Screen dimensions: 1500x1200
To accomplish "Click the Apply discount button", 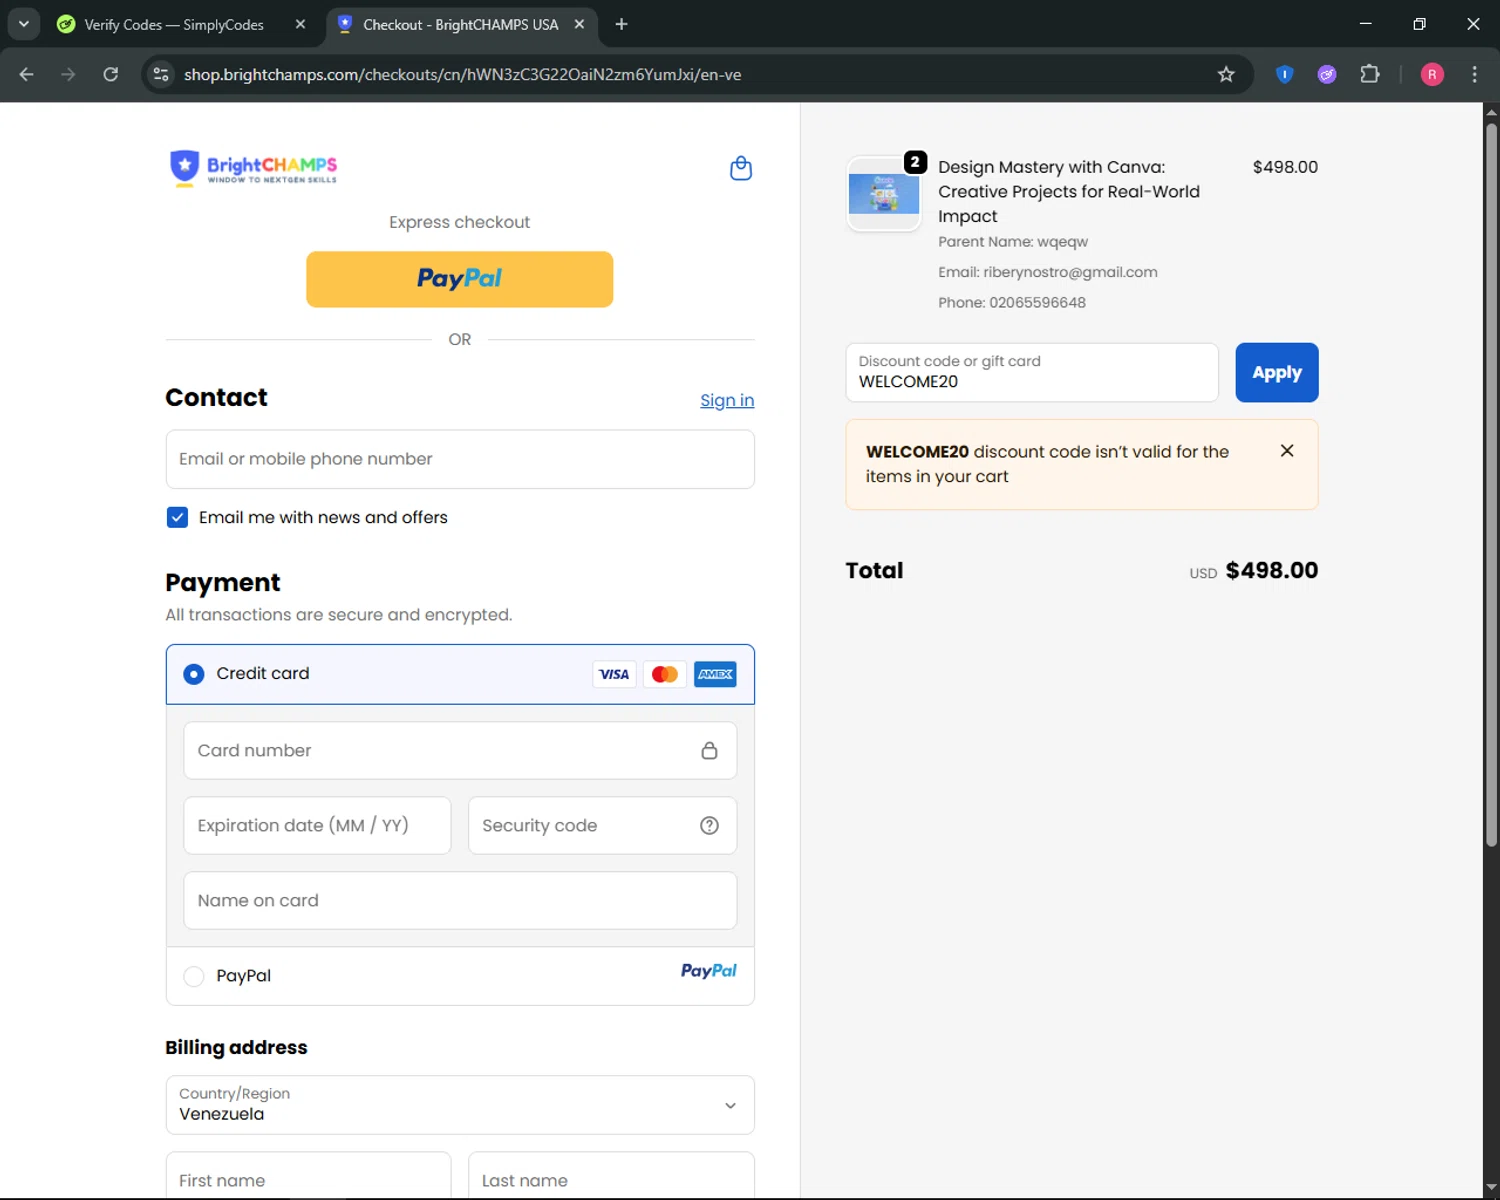I will (1277, 373).
